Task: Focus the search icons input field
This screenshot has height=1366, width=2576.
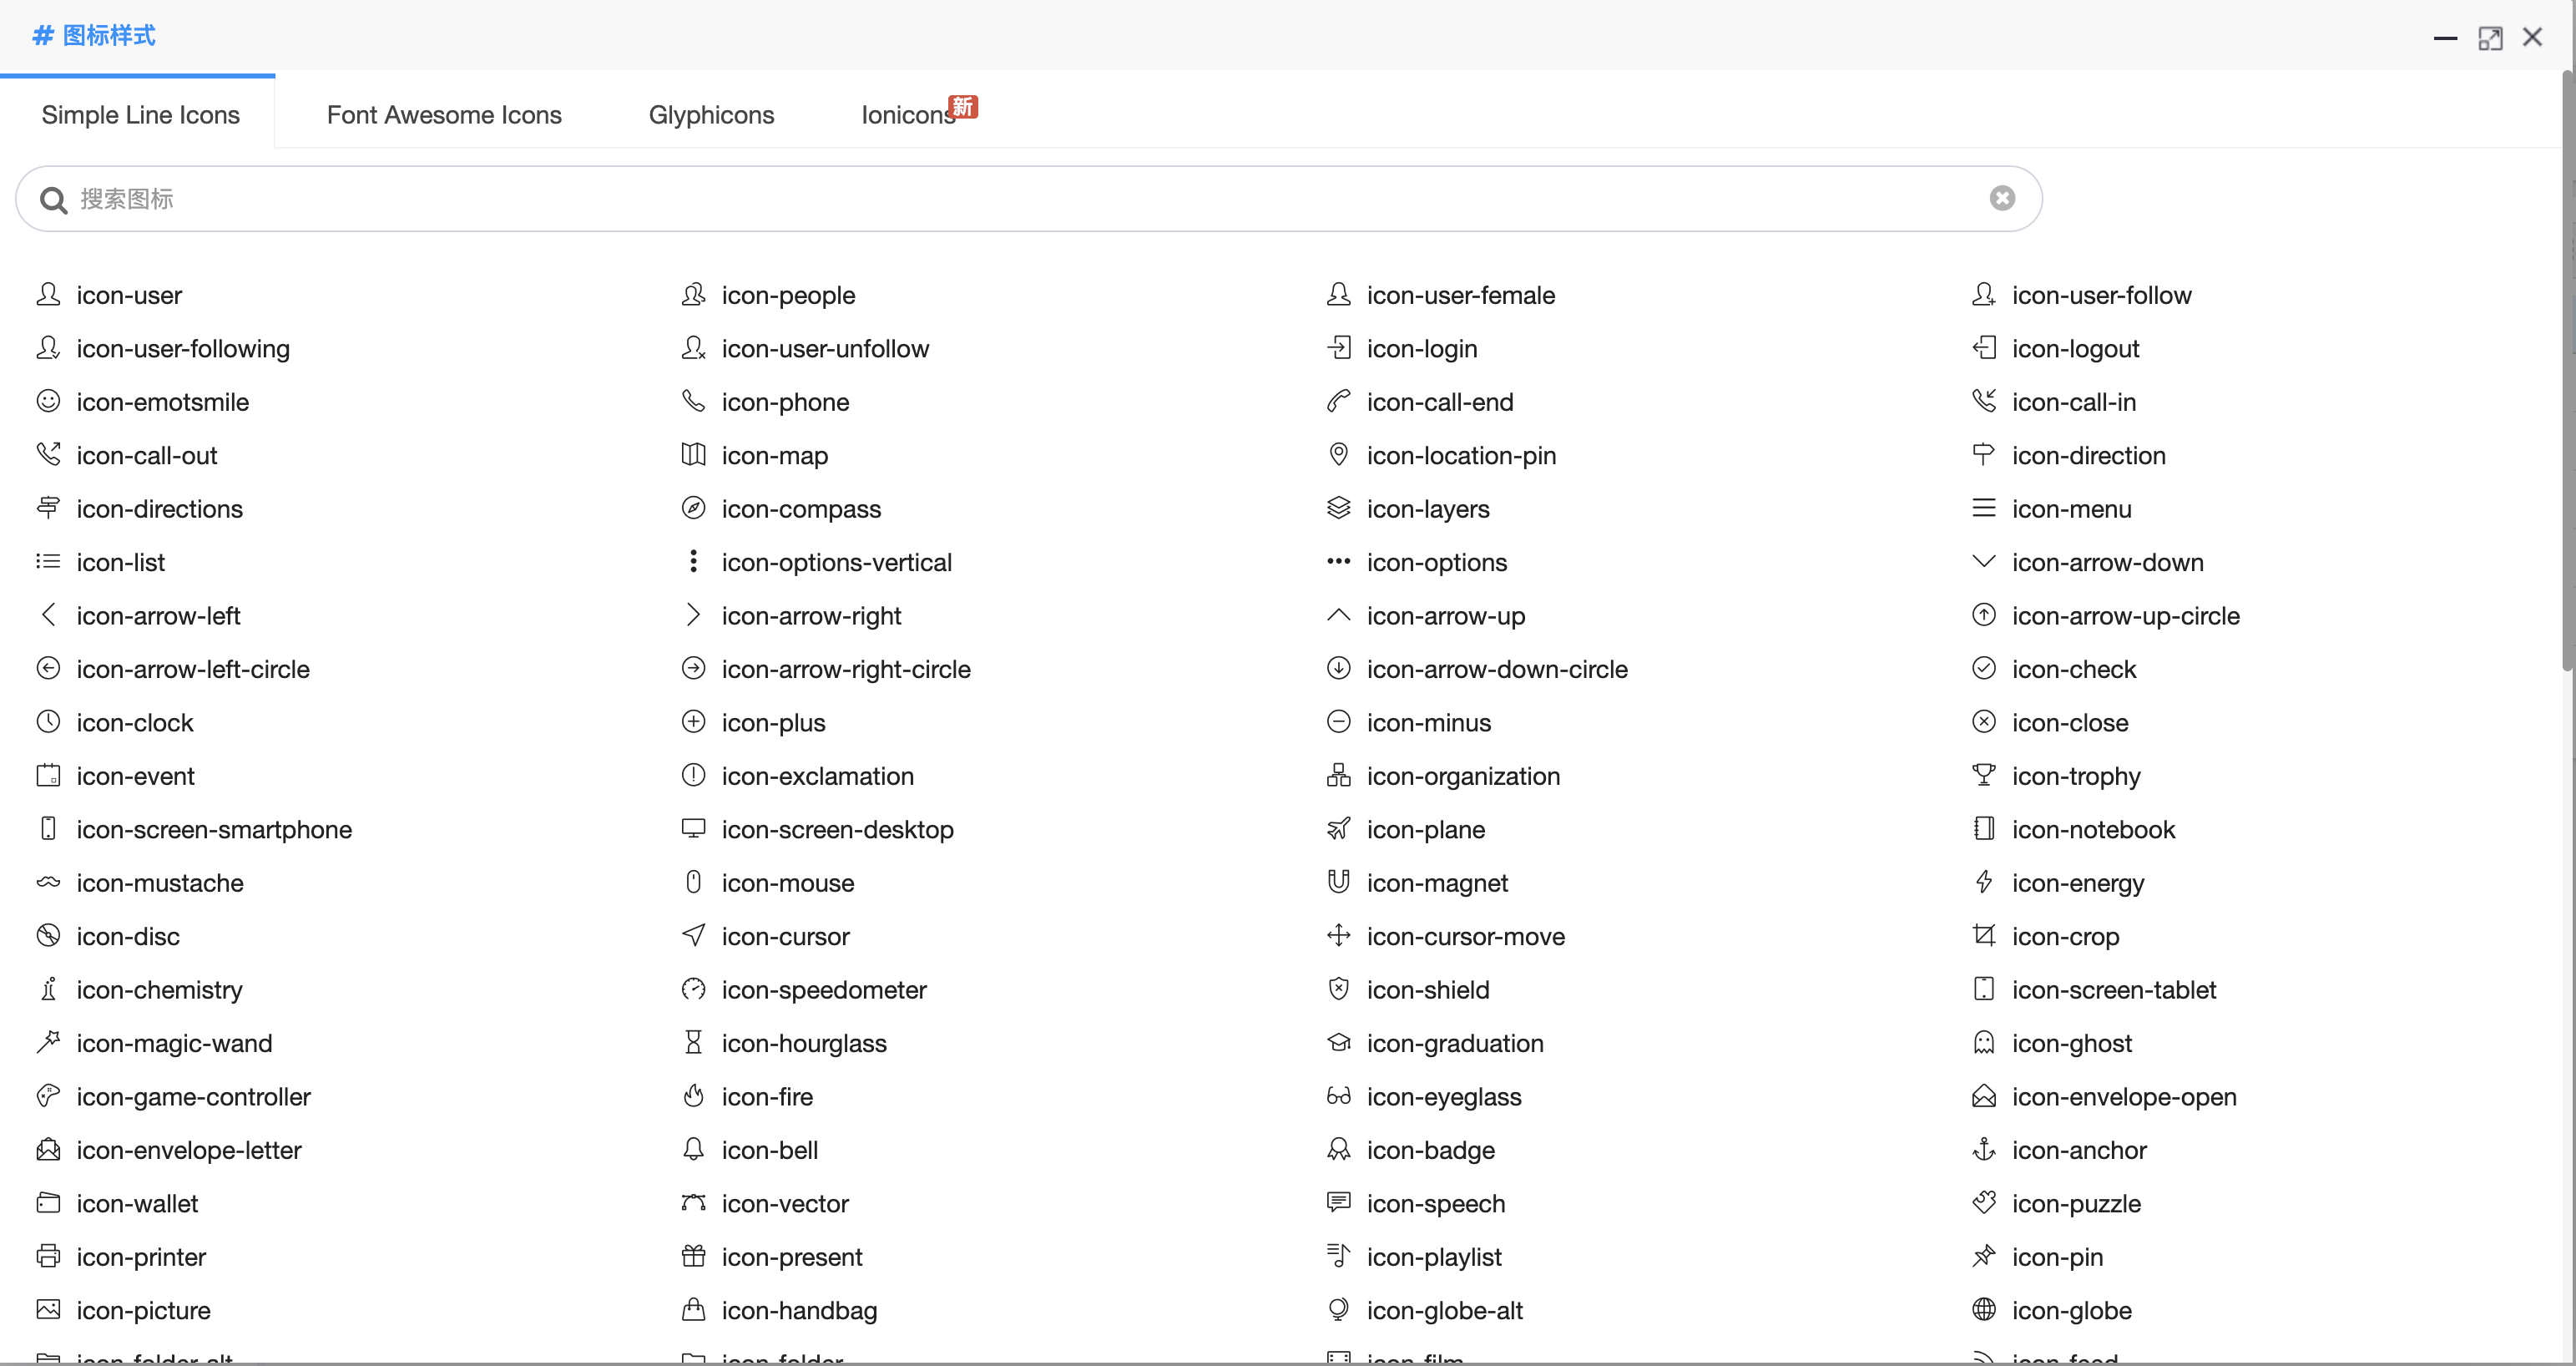Action: click(1028, 199)
